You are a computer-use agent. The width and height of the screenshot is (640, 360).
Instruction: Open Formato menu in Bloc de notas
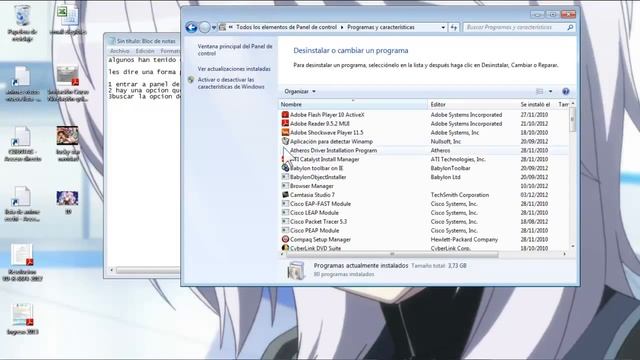point(169,51)
